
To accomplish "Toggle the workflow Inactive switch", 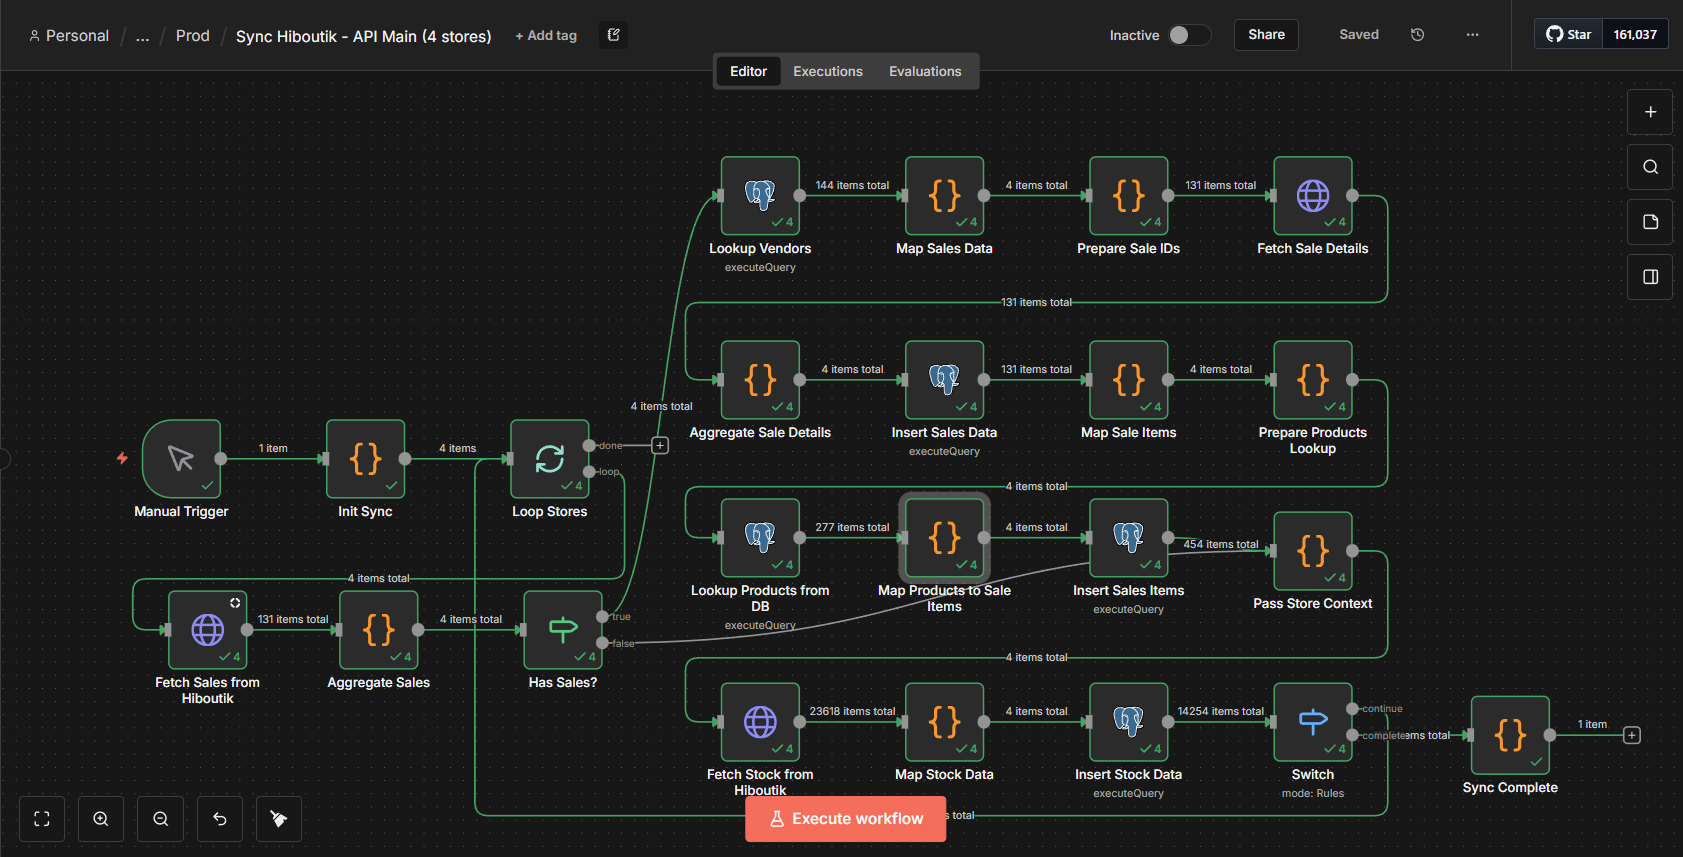I will point(1189,35).
